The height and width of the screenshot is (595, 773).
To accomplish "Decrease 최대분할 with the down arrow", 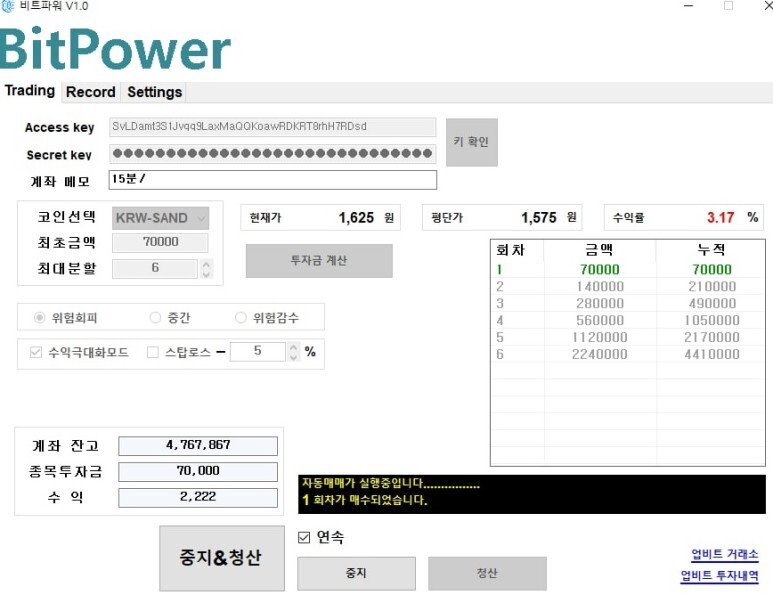I will point(206,274).
